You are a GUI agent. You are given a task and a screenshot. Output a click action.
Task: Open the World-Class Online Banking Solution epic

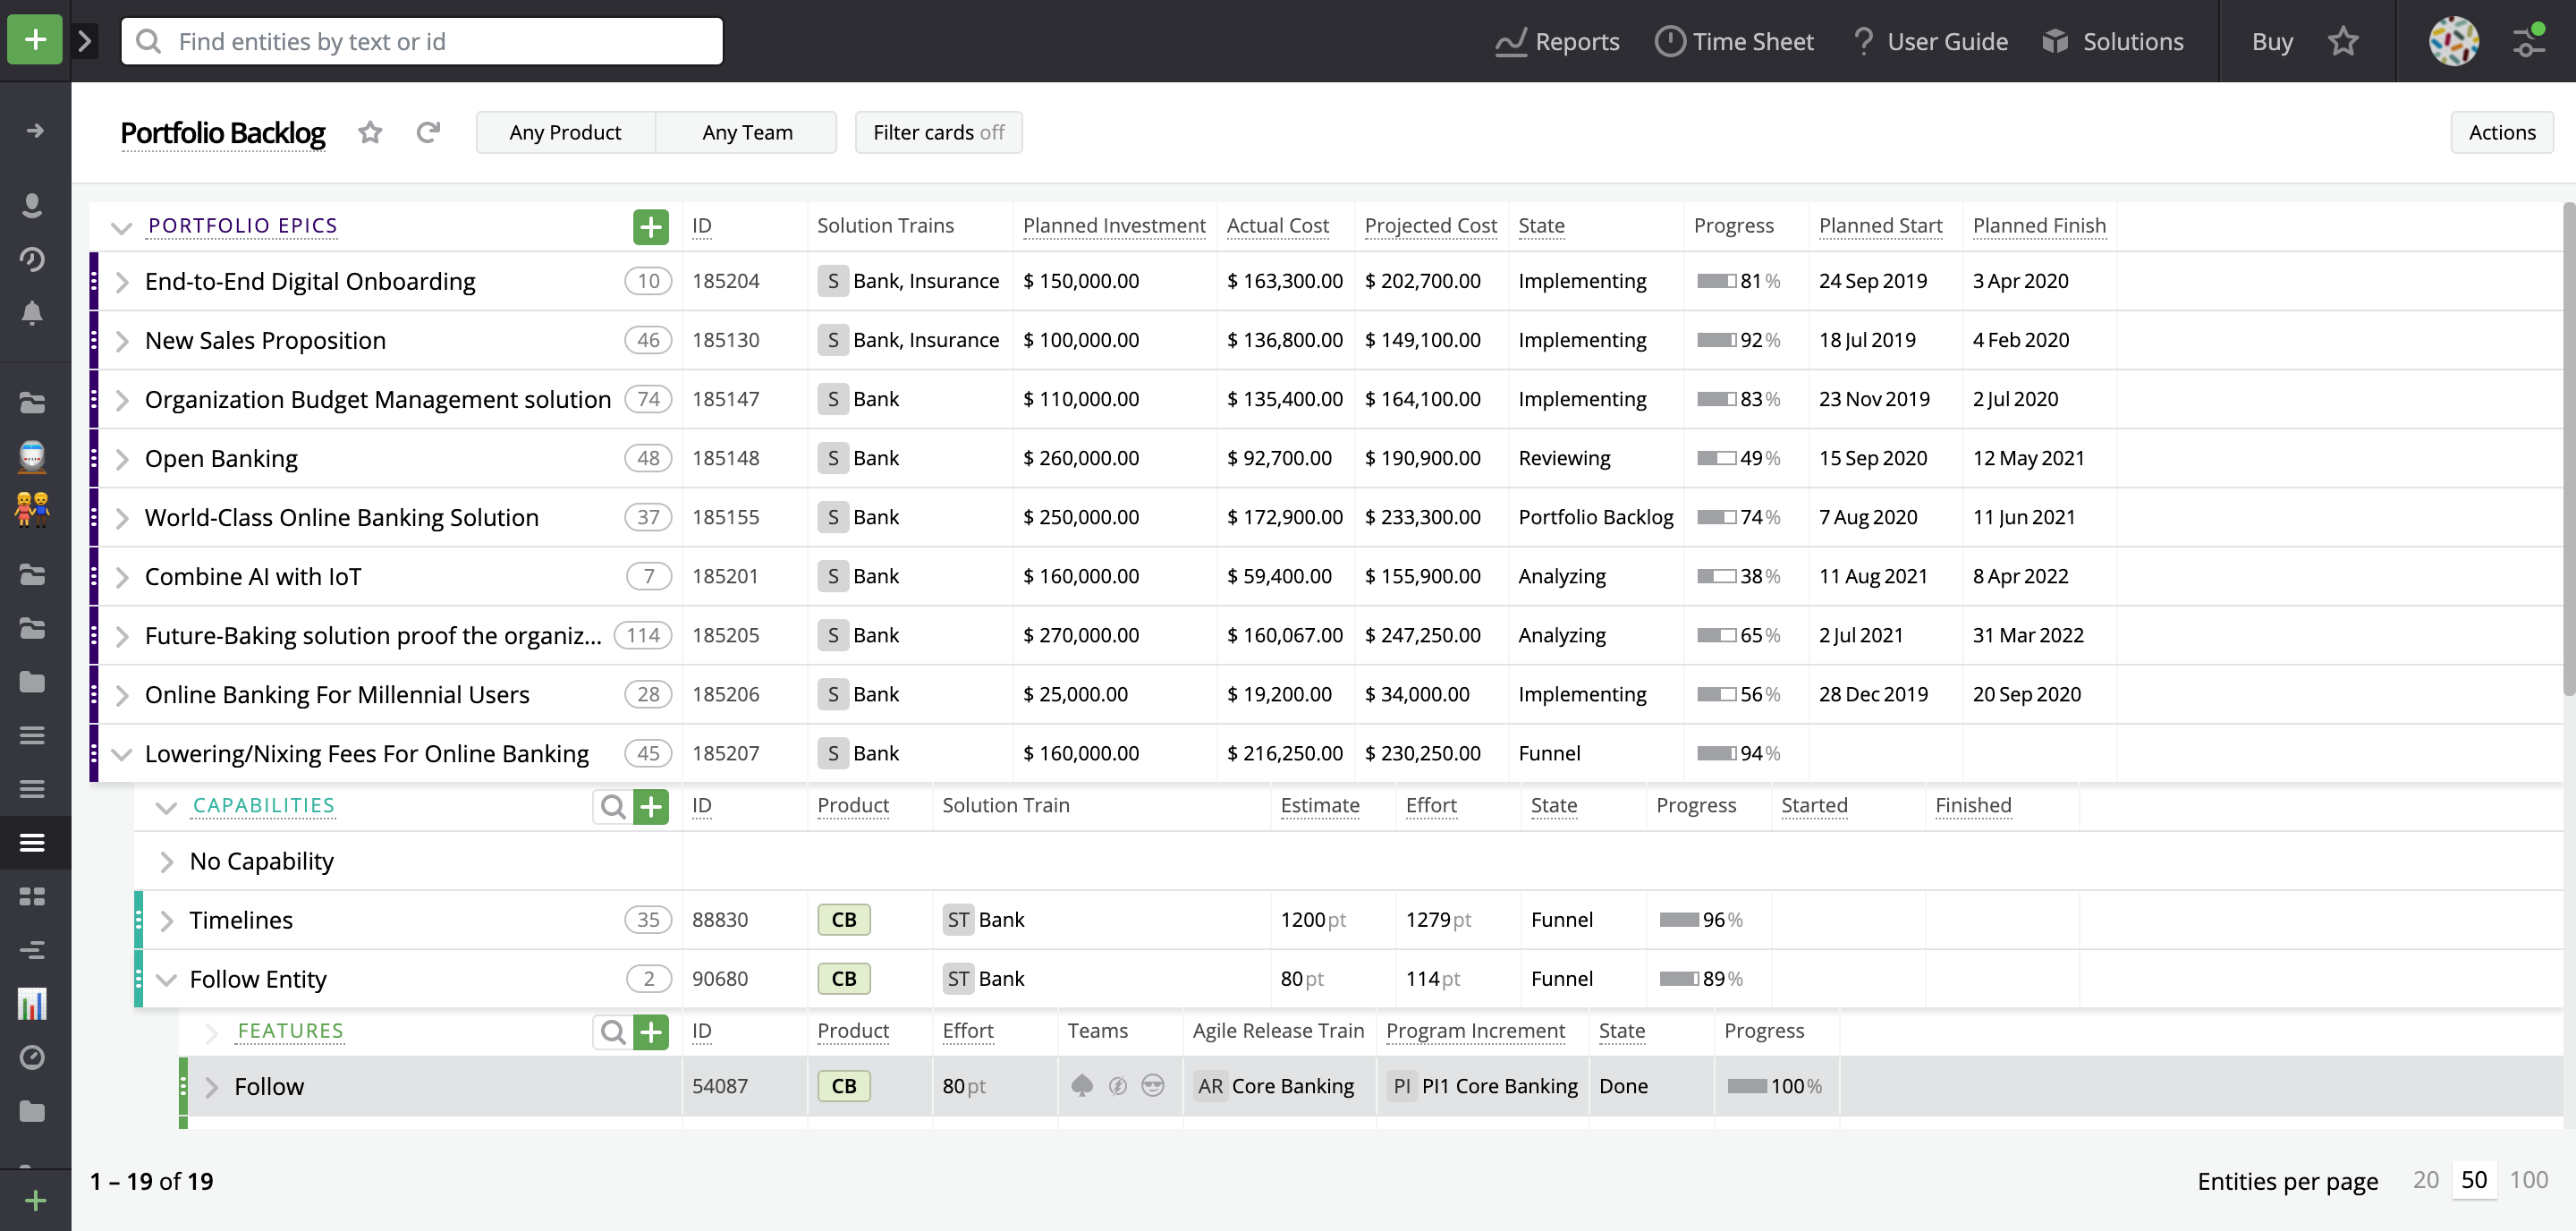(x=341, y=518)
